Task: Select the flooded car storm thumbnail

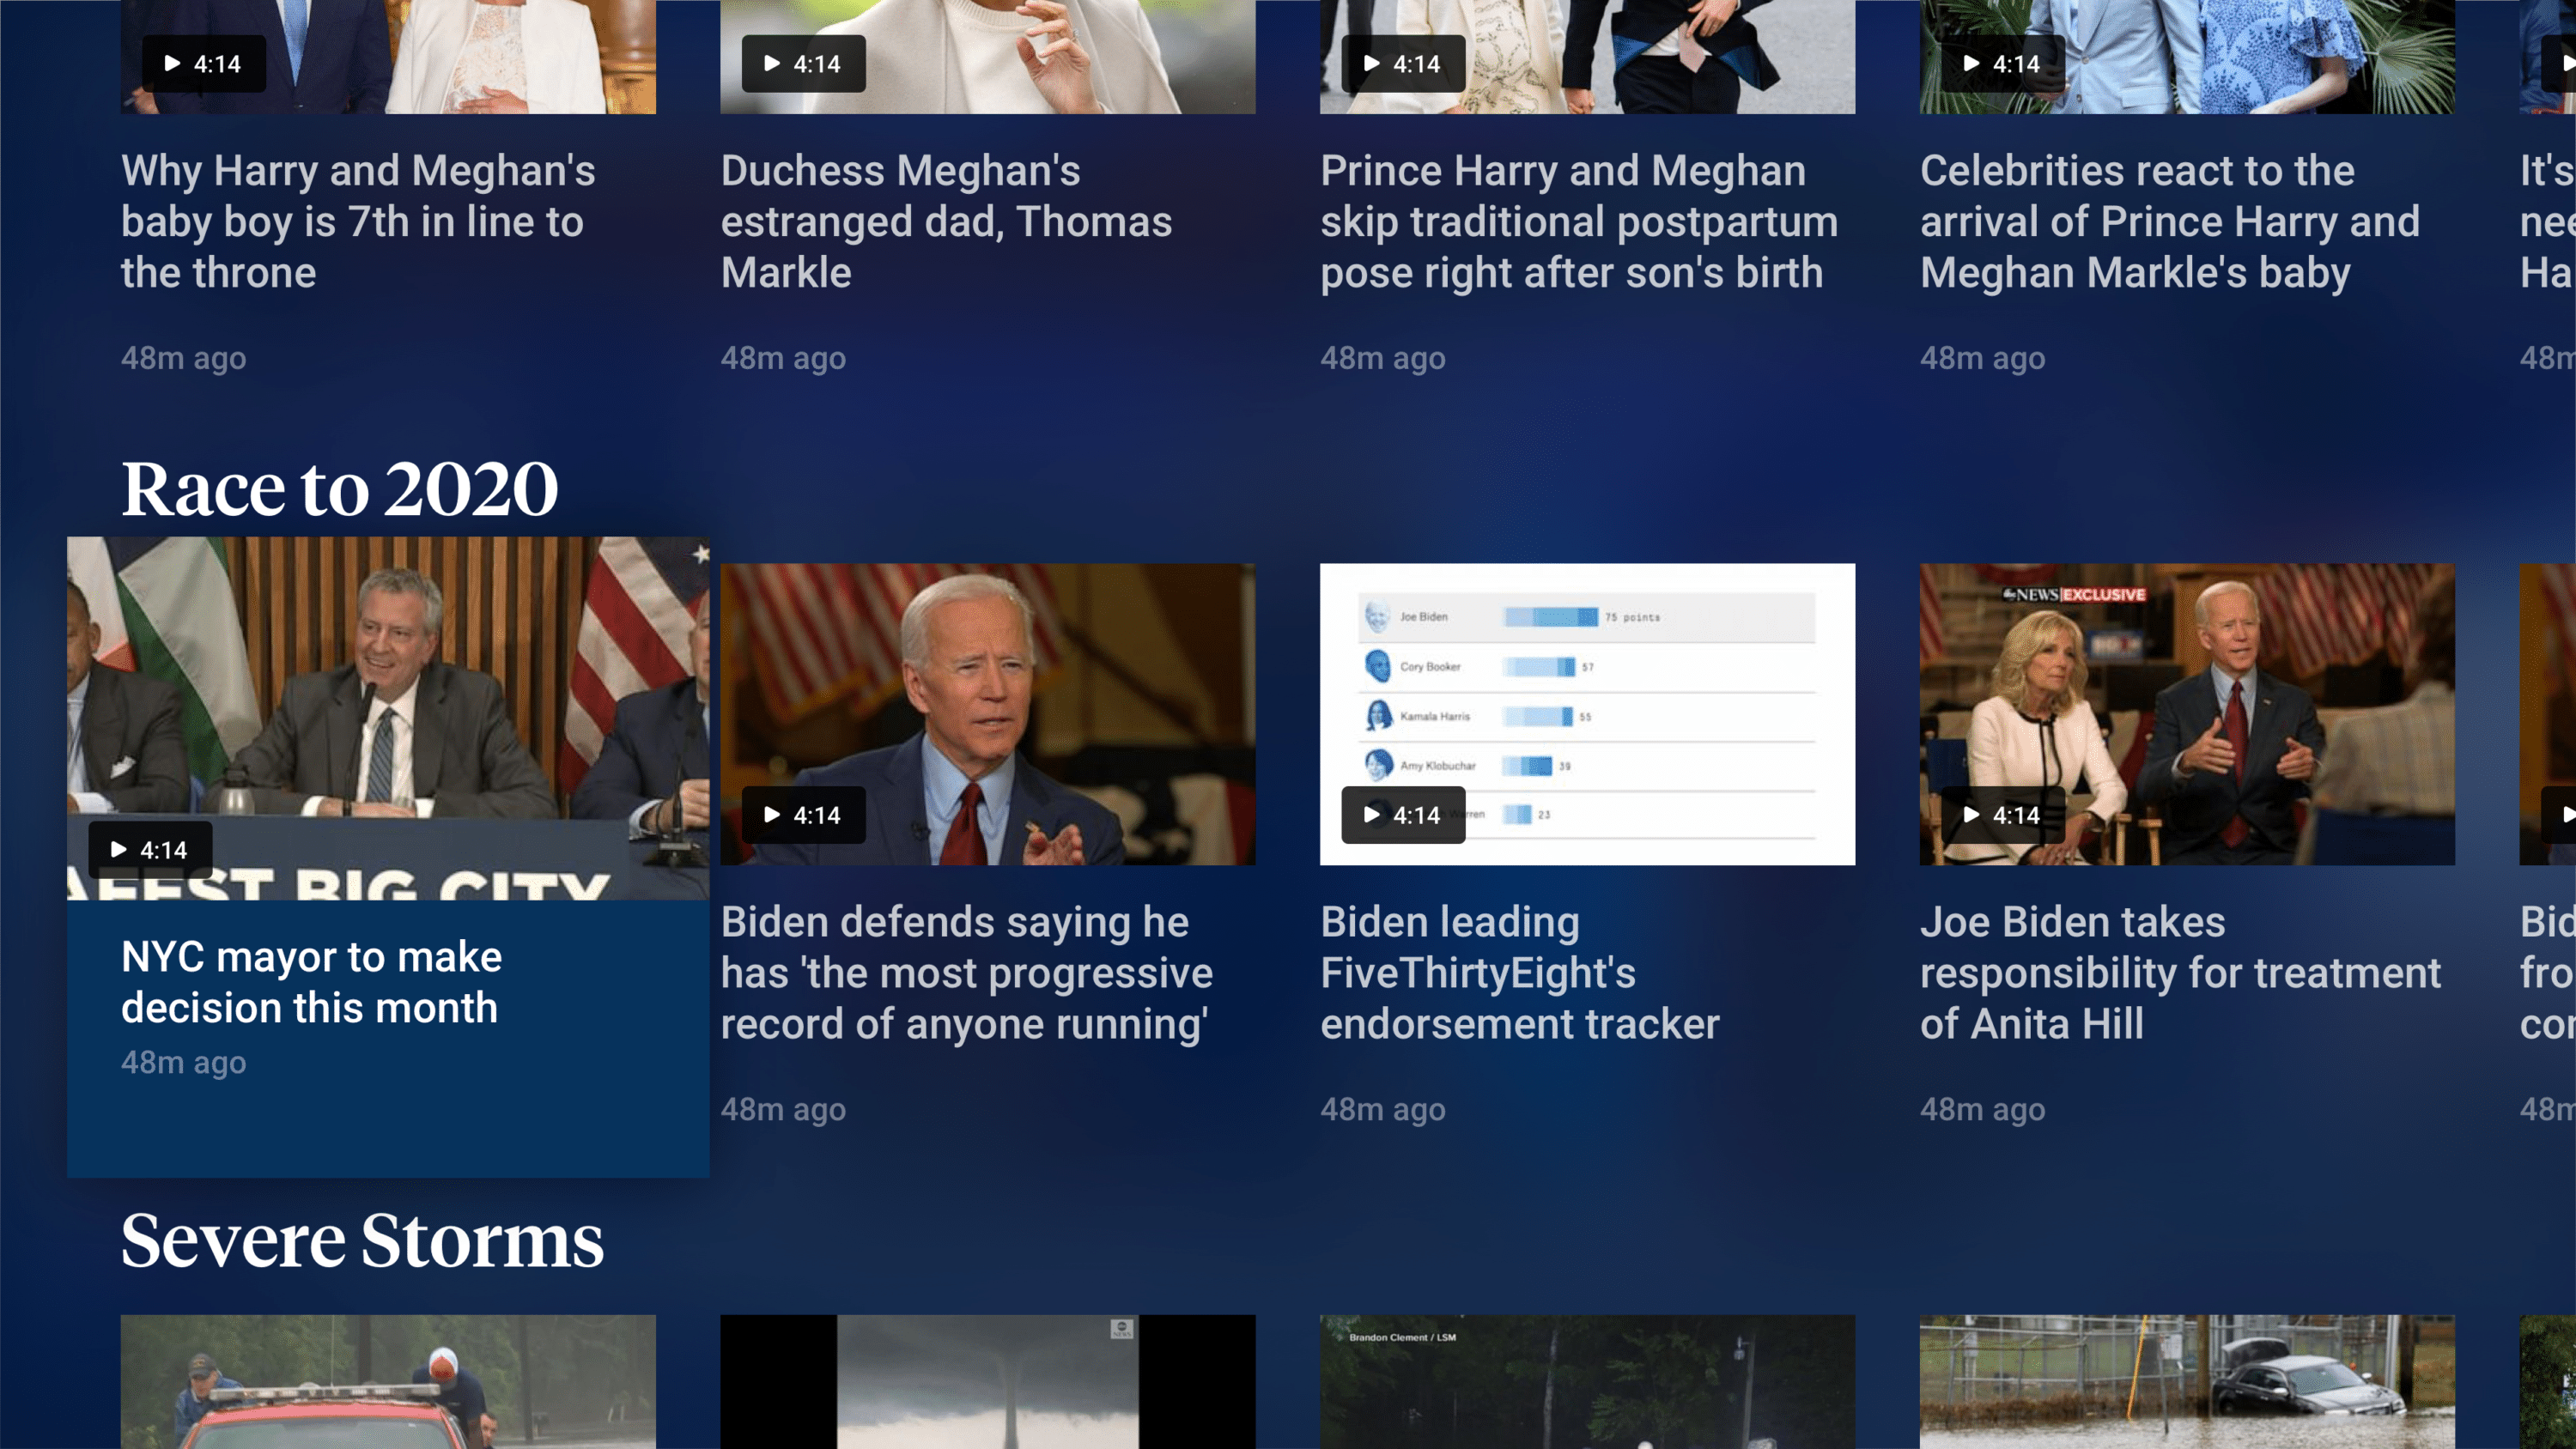Action: pyautogui.click(x=2186, y=1382)
